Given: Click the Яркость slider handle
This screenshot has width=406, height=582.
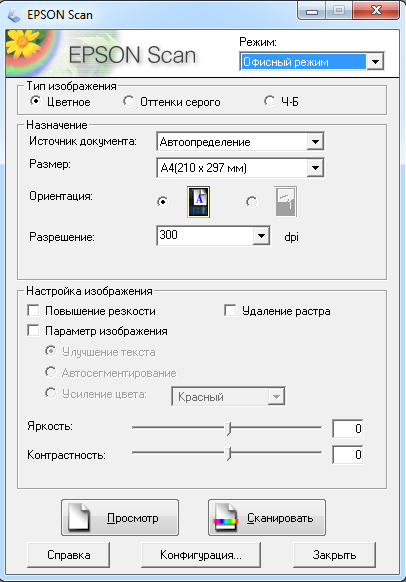Looking at the screenshot, I should [x=229, y=428].
